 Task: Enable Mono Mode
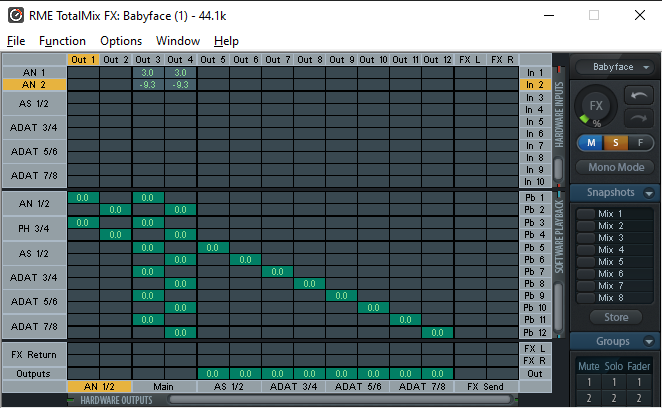click(615, 167)
